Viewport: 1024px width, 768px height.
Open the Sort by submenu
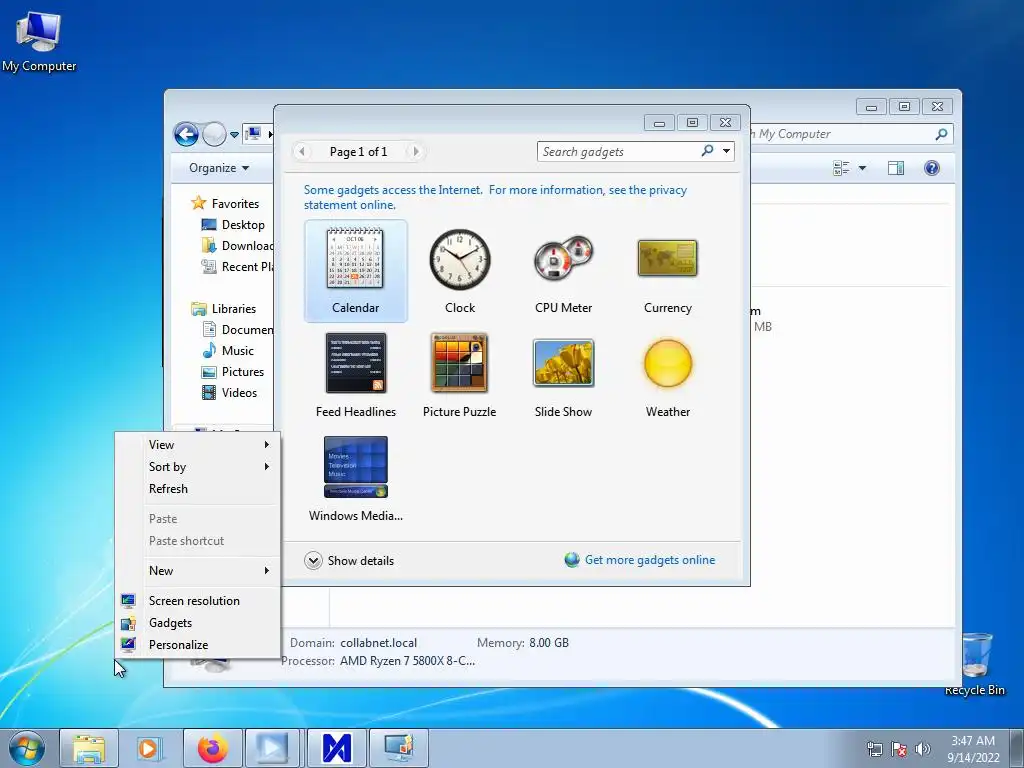coord(198,467)
